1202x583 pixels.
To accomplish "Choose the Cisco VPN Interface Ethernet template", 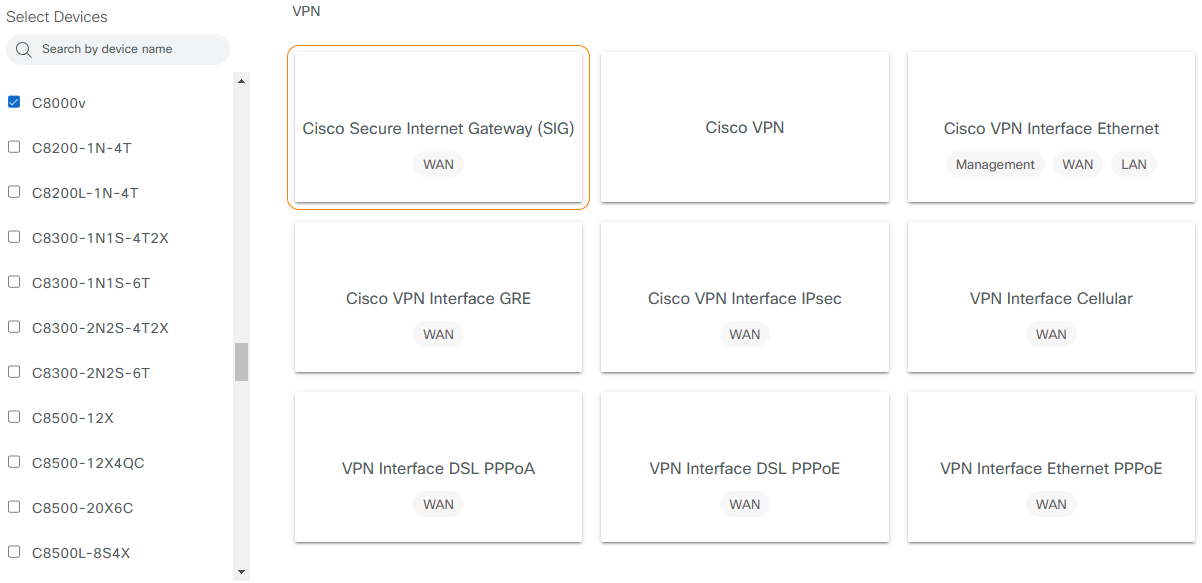I will [1050, 127].
